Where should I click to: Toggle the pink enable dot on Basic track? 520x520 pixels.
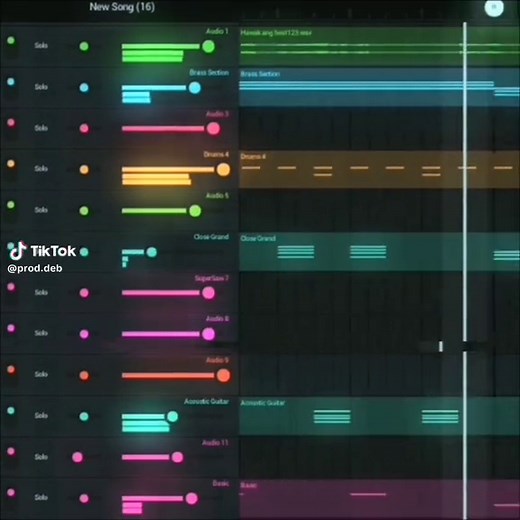click(x=11, y=492)
